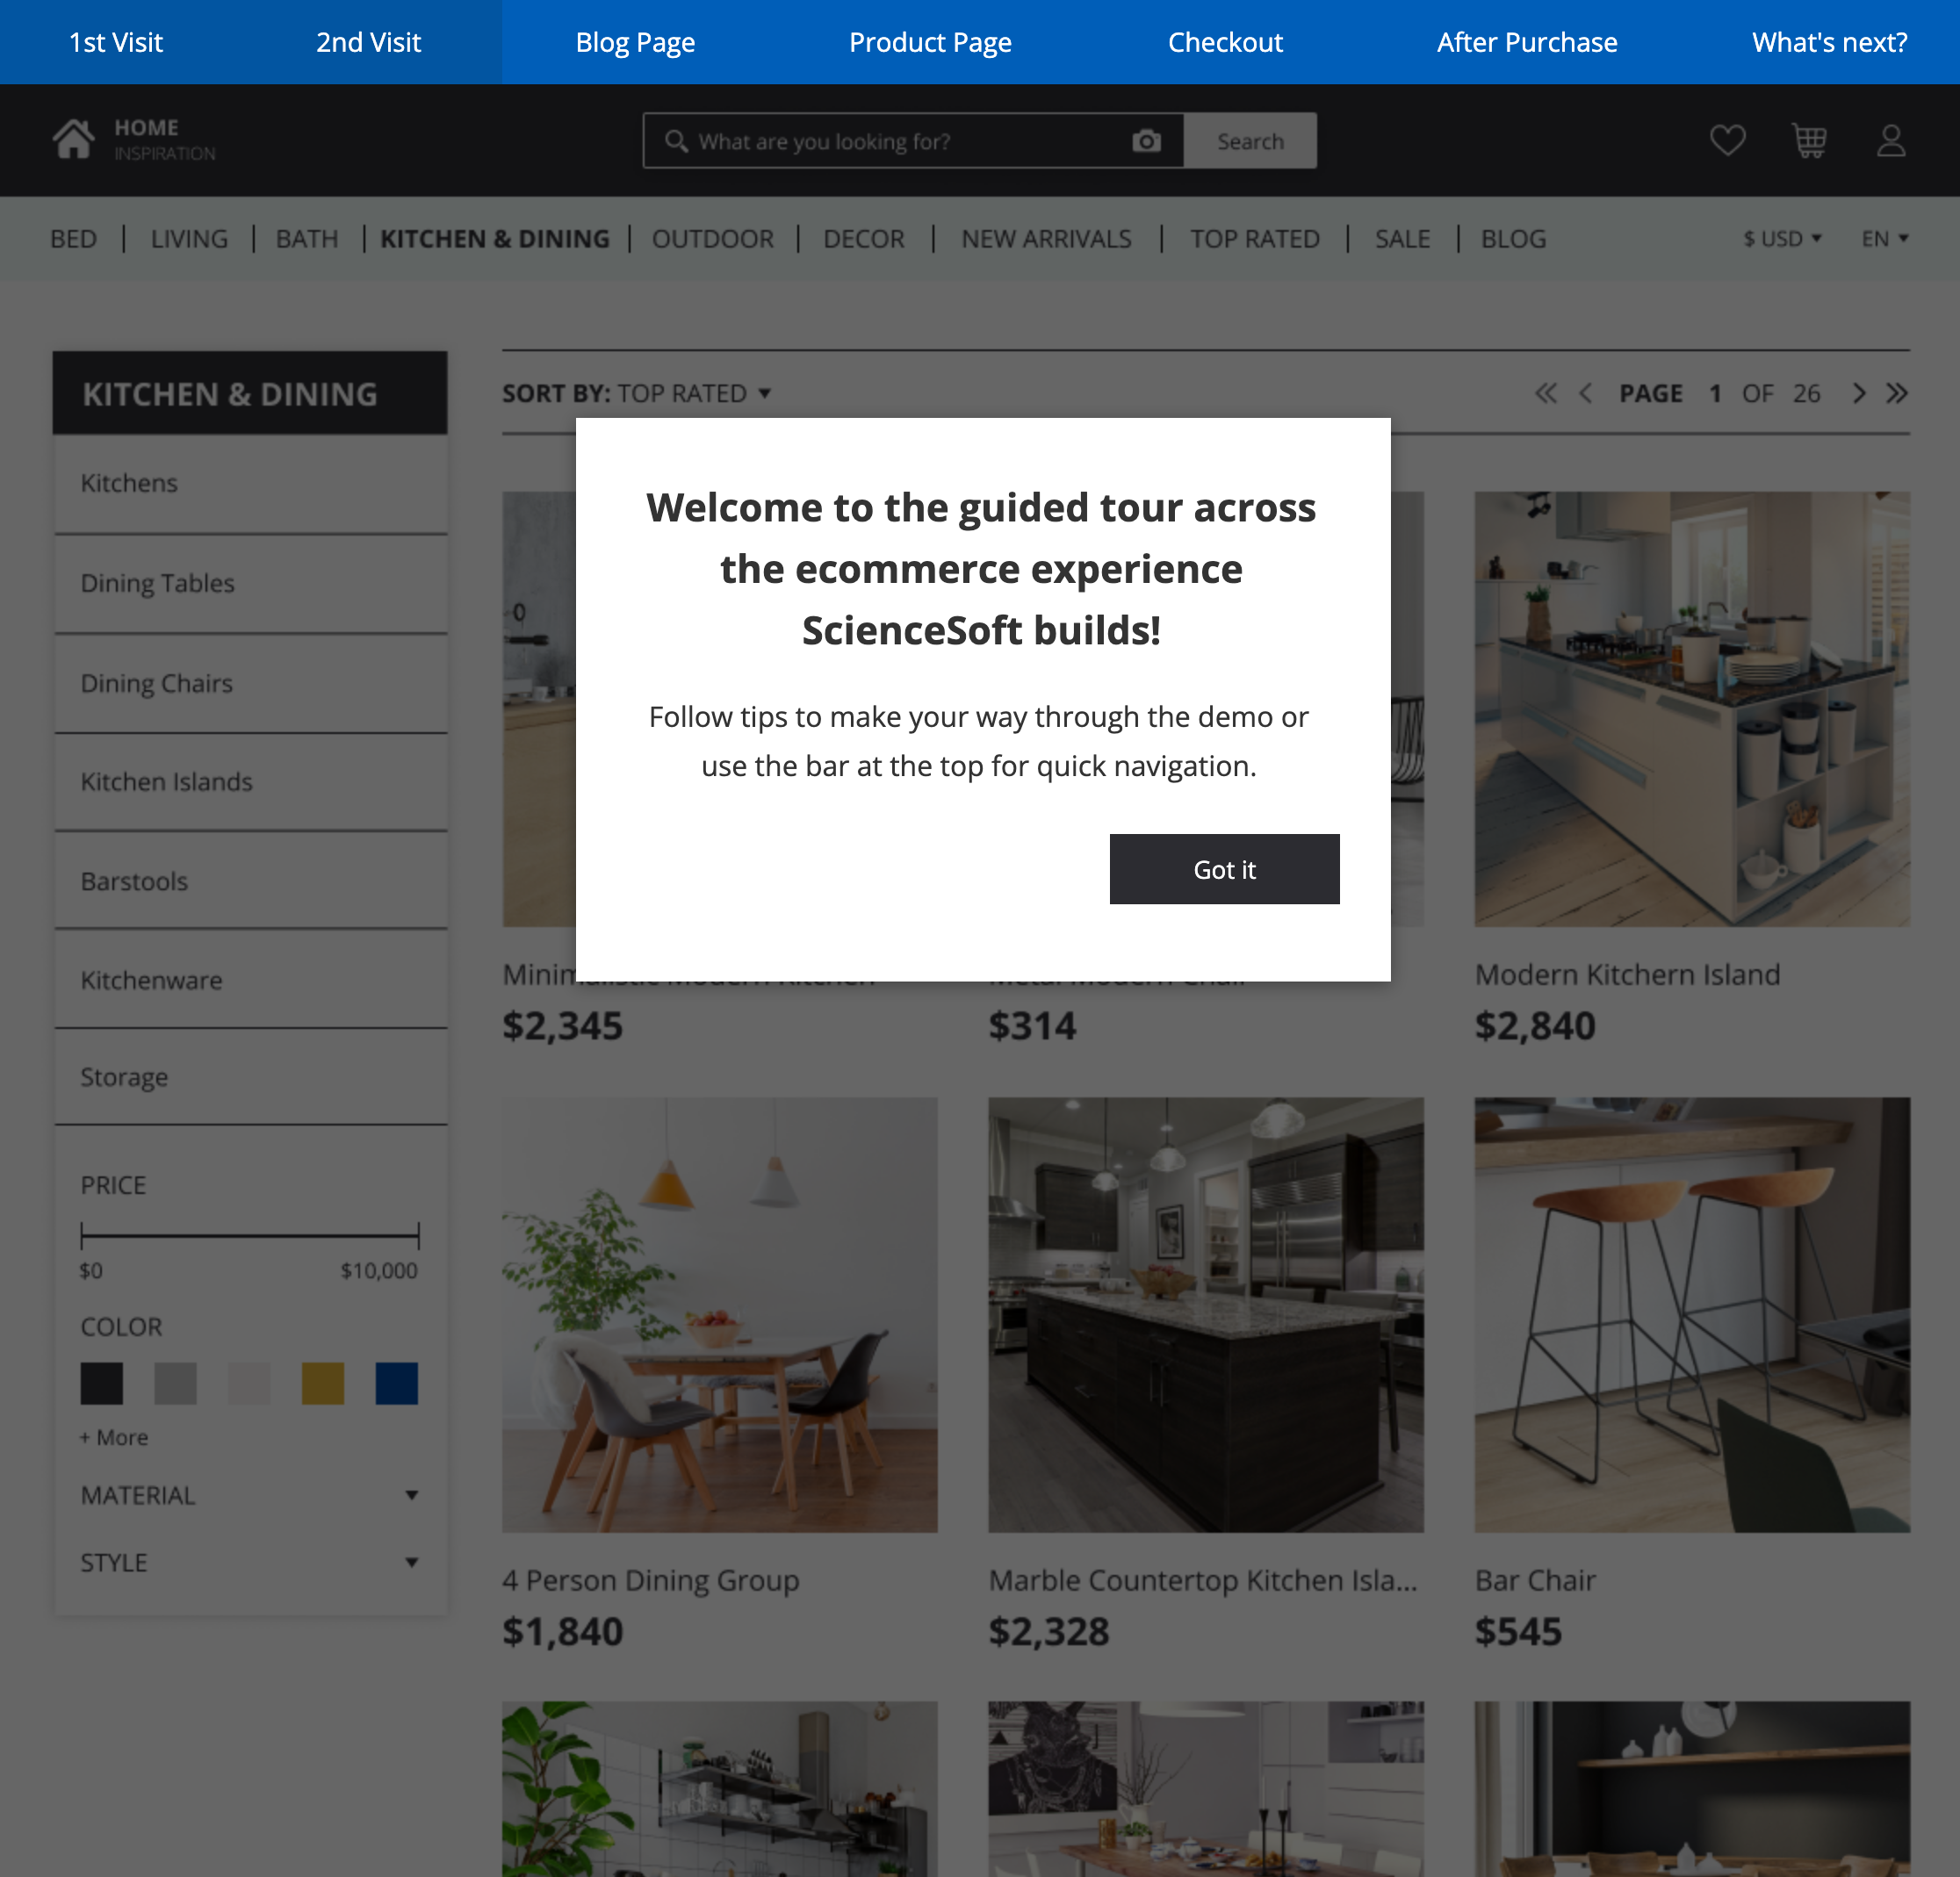Open the wishlist heart icon

point(1727,140)
